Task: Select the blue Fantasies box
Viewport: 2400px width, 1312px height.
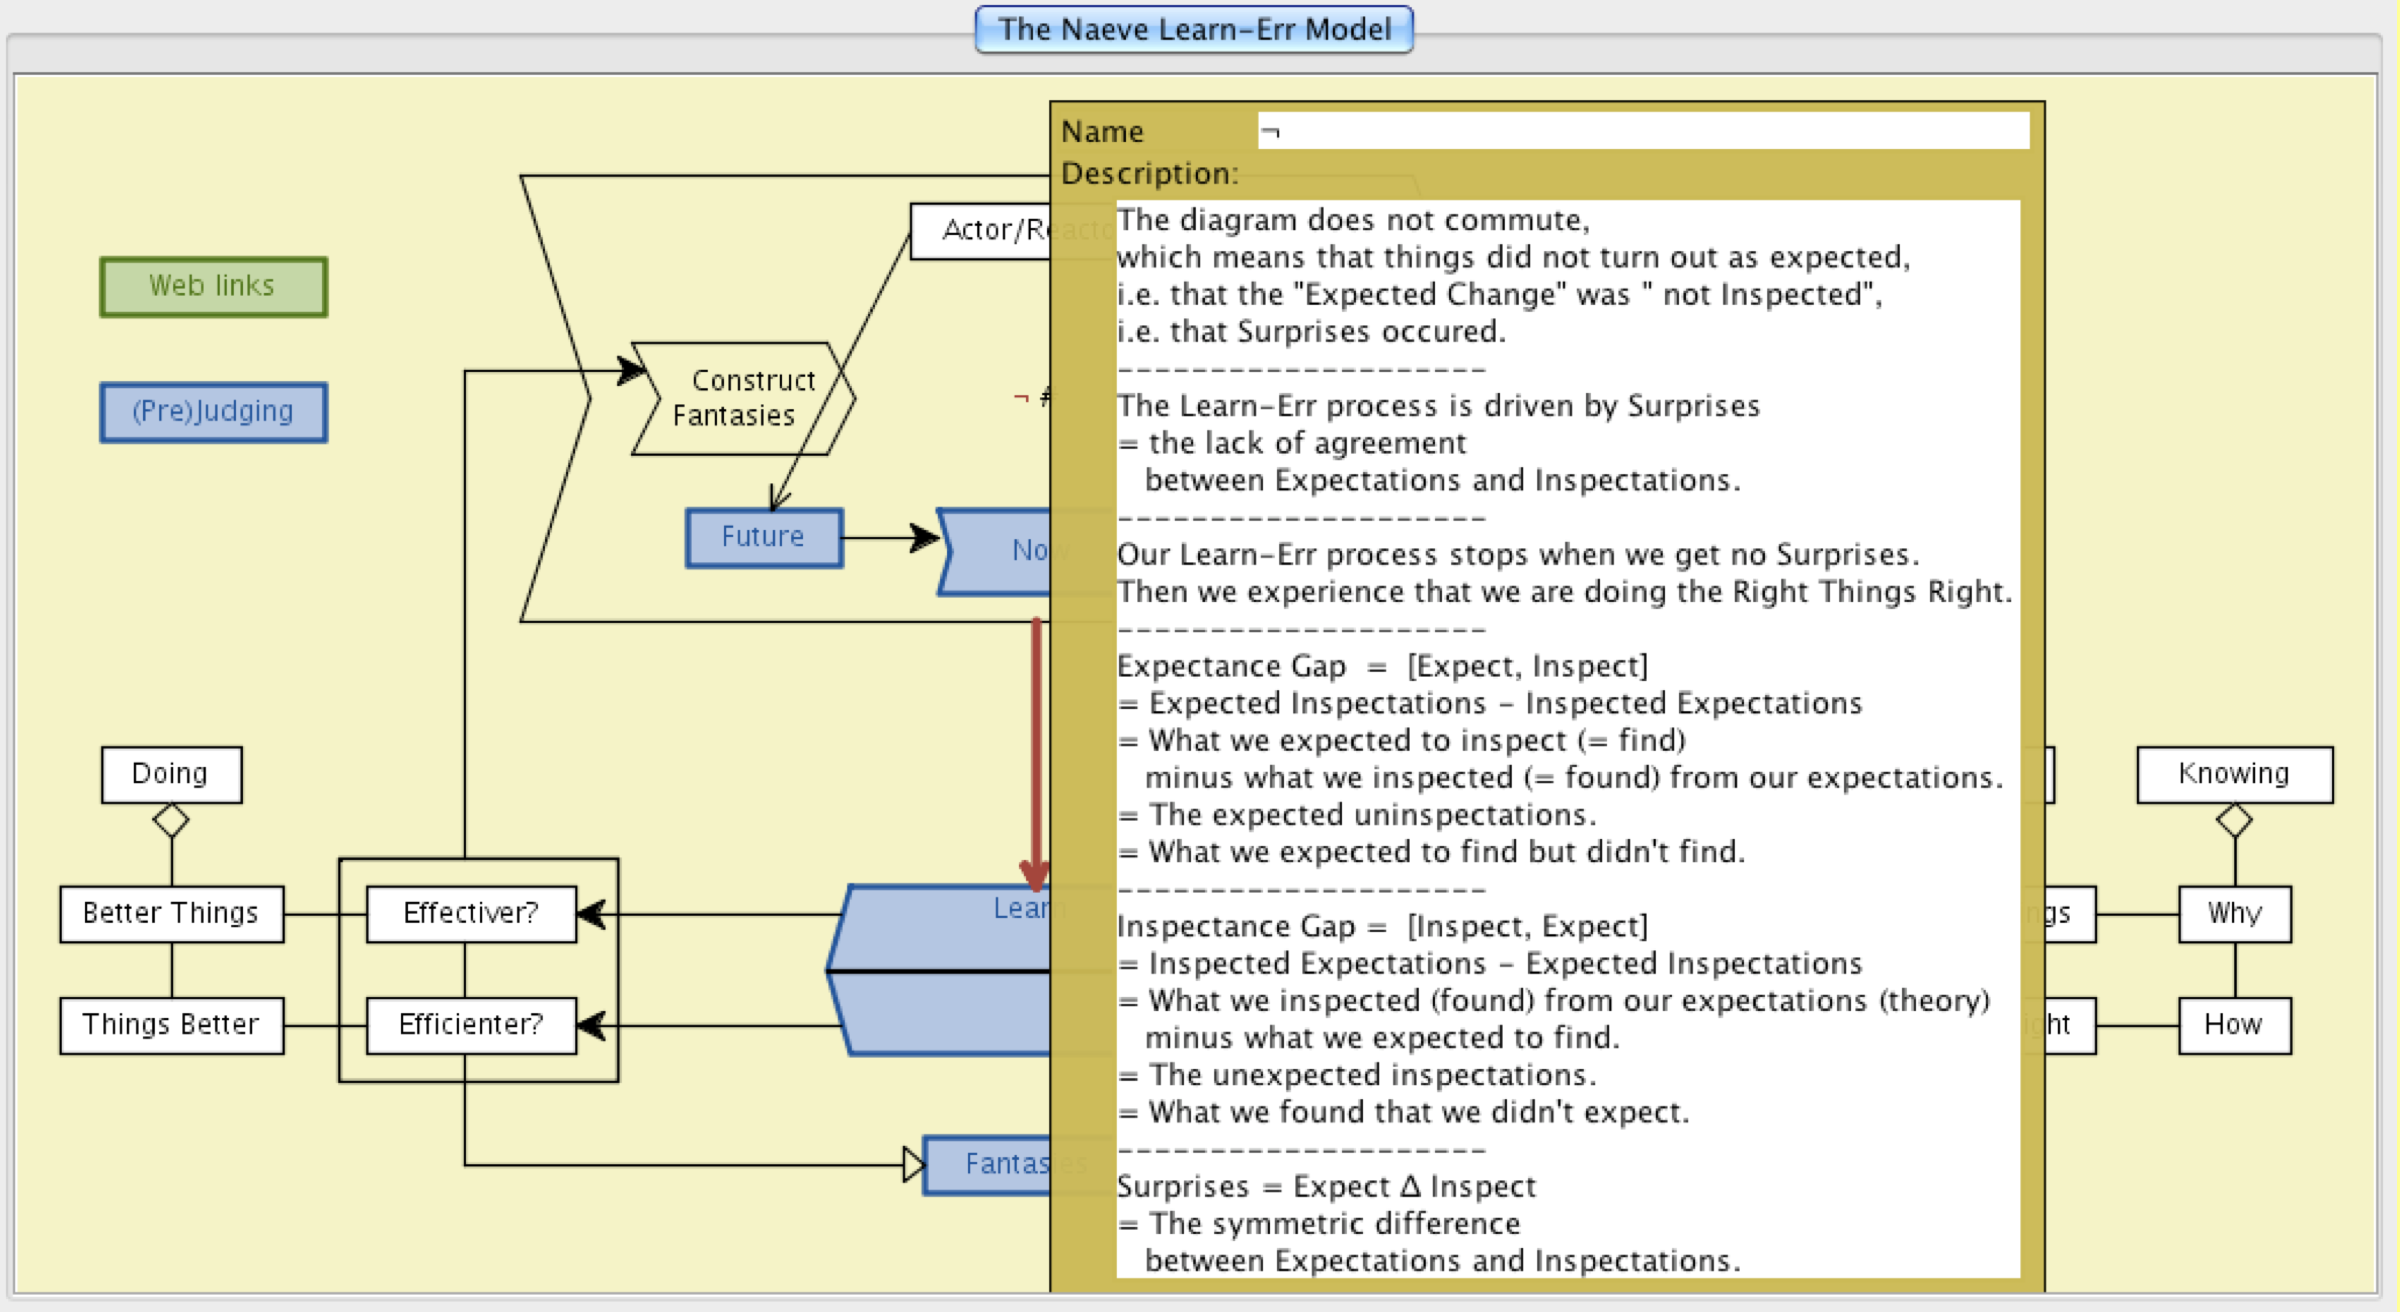Action: (x=986, y=1165)
